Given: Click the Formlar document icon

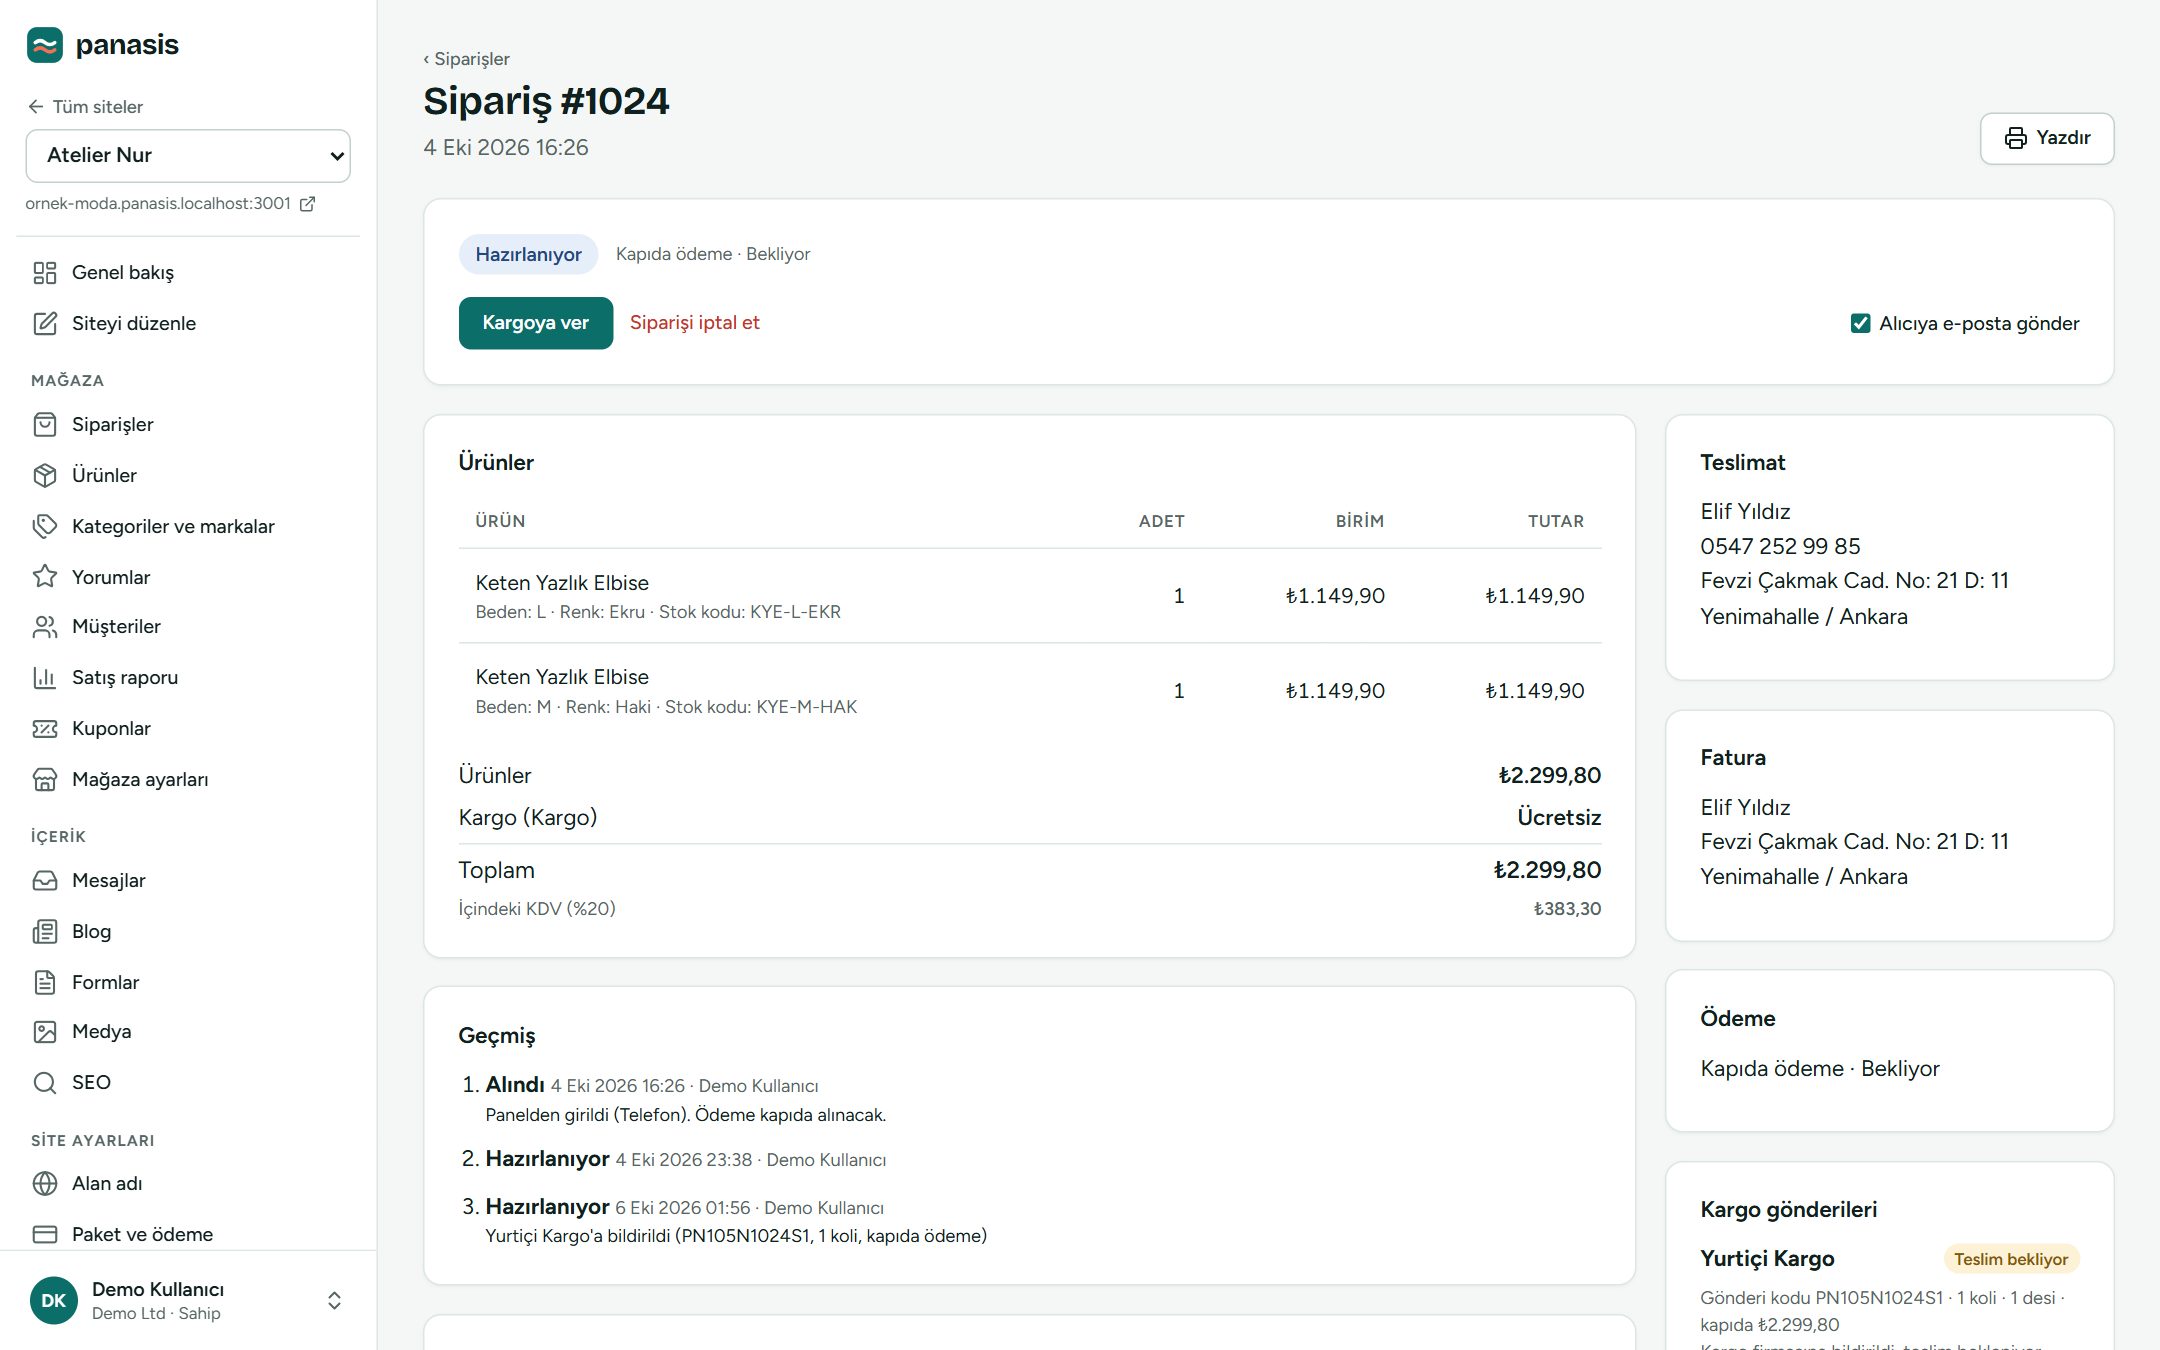Looking at the screenshot, I should coord(45,983).
